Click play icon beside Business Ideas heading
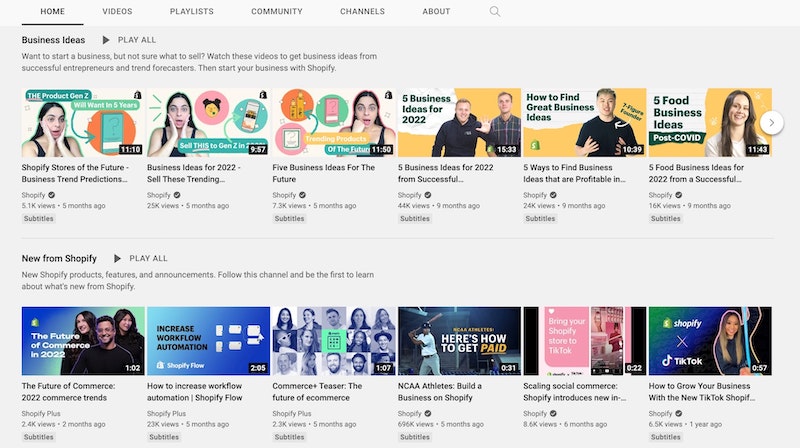This screenshot has width=800, height=448. click(x=106, y=40)
